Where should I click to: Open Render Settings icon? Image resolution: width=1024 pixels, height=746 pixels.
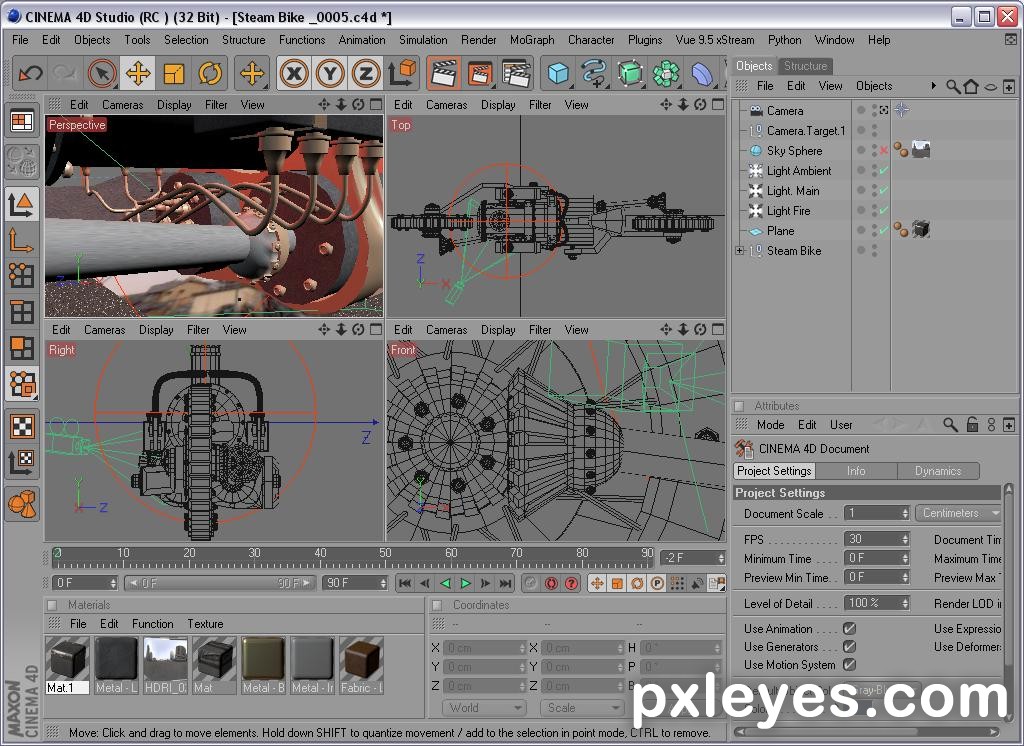point(517,73)
